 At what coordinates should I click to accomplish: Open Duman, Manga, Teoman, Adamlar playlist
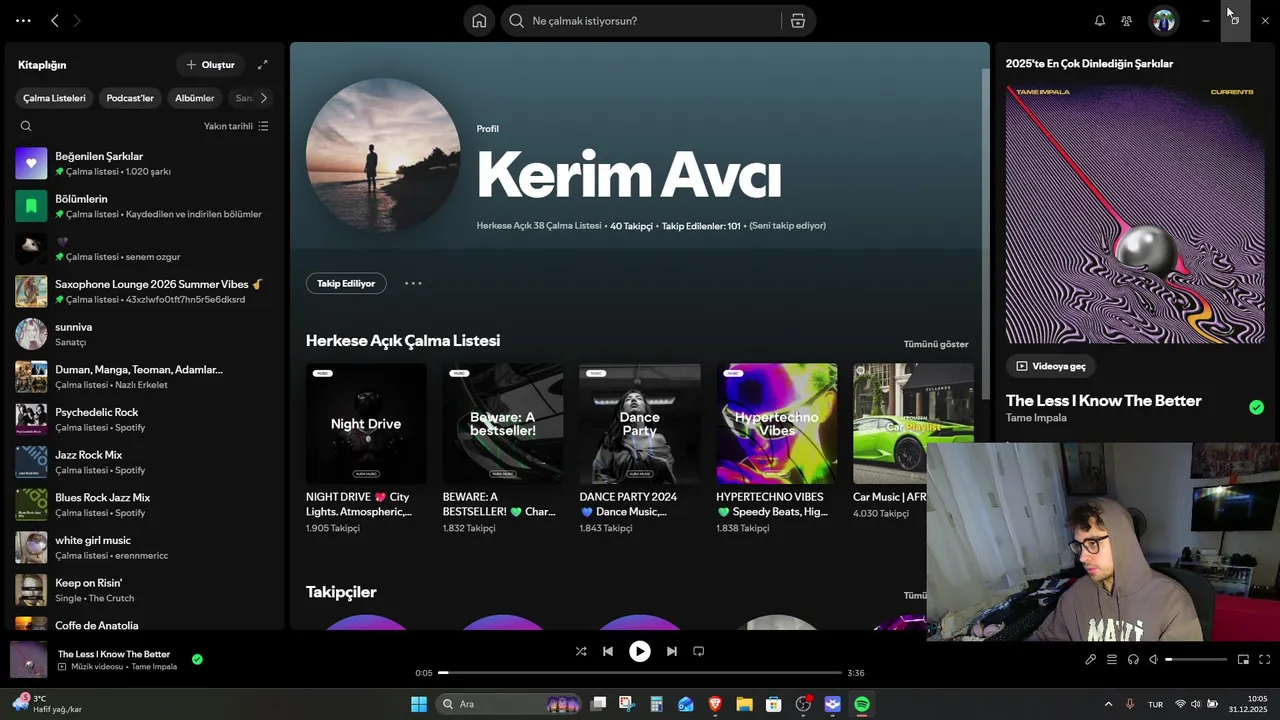pos(145,376)
